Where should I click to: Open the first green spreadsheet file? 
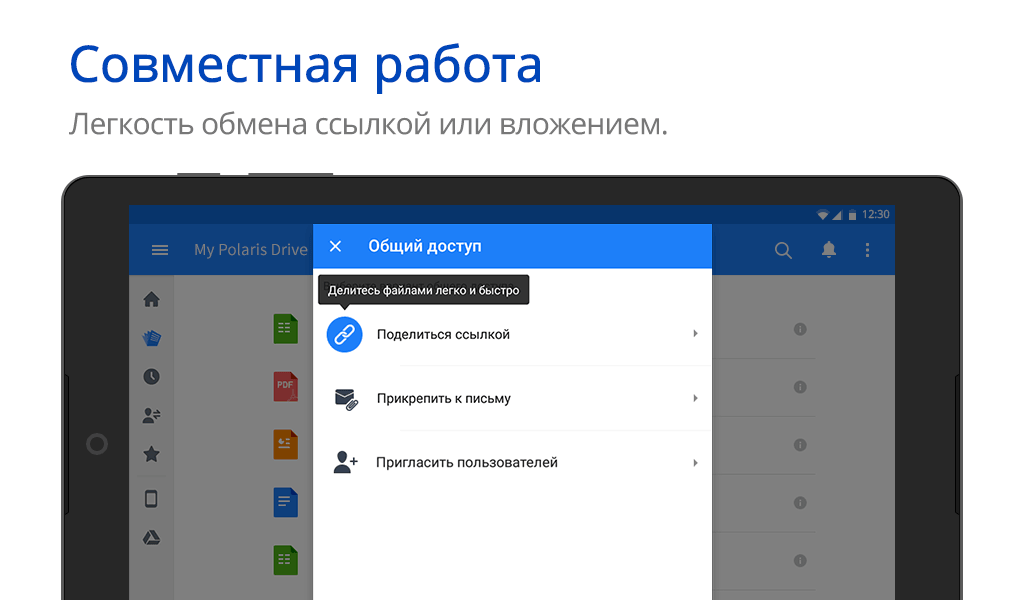click(285, 329)
